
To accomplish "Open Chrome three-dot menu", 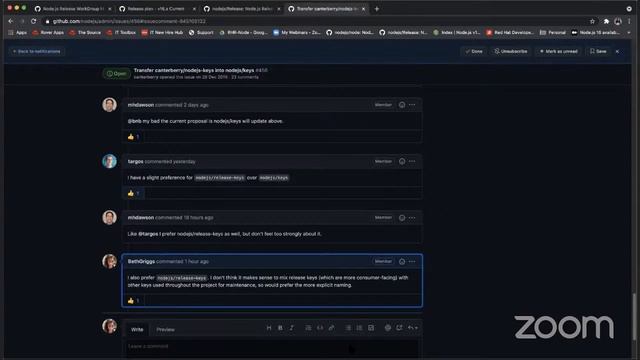I will [629, 21].
